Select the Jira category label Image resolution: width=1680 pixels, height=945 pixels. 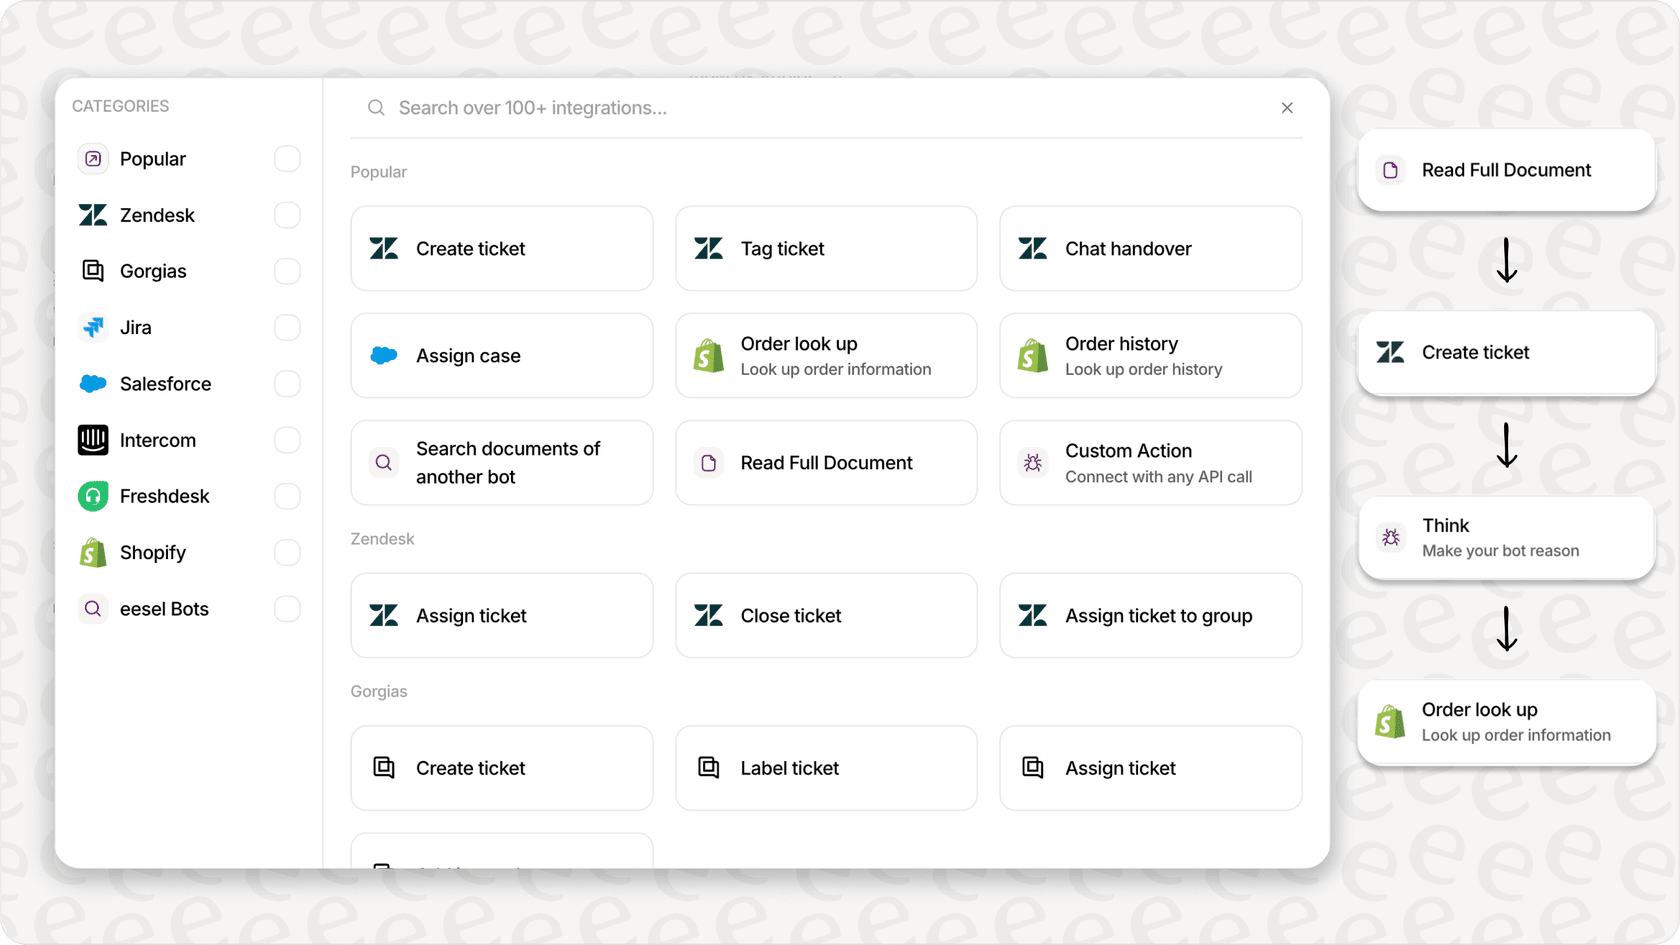pos(136,328)
